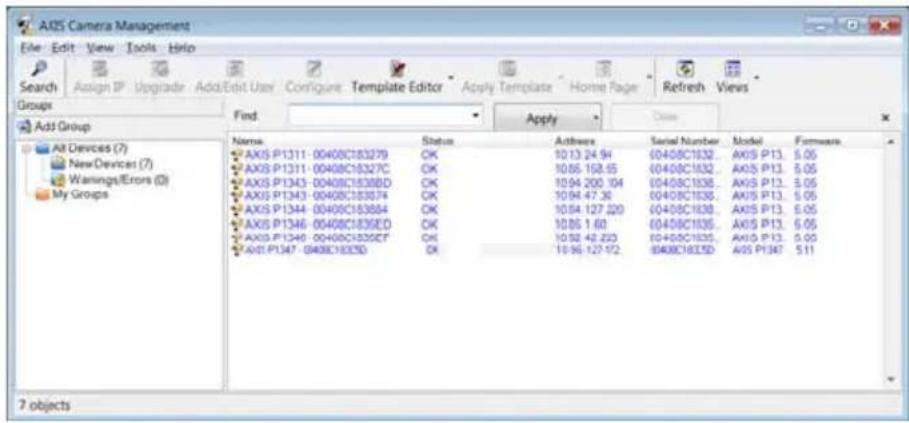Click the address 10.94.200.104
This screenshot has height=423, width=909.
pos(588,182)
